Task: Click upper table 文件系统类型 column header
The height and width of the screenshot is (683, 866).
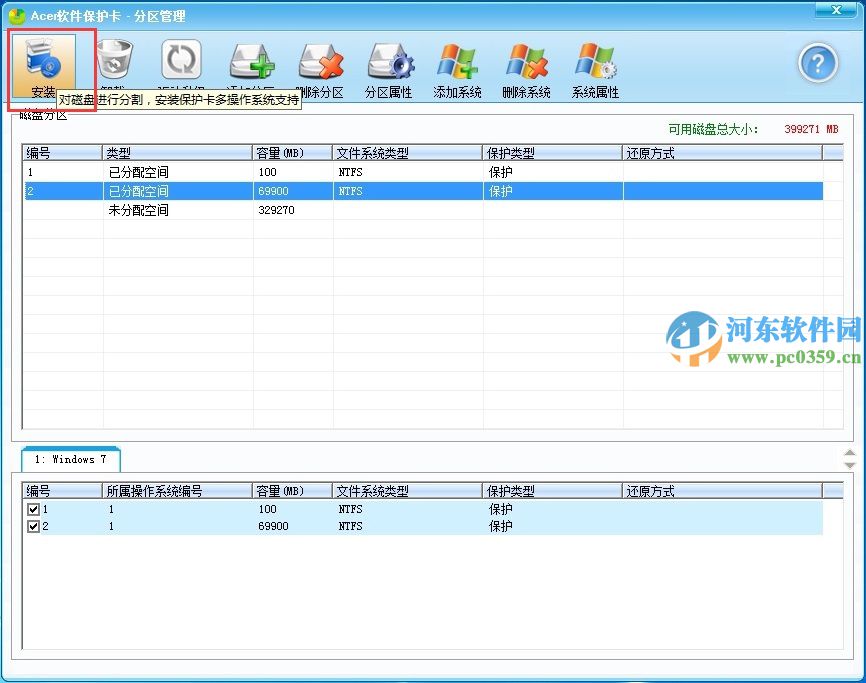Action: (408, 153)
